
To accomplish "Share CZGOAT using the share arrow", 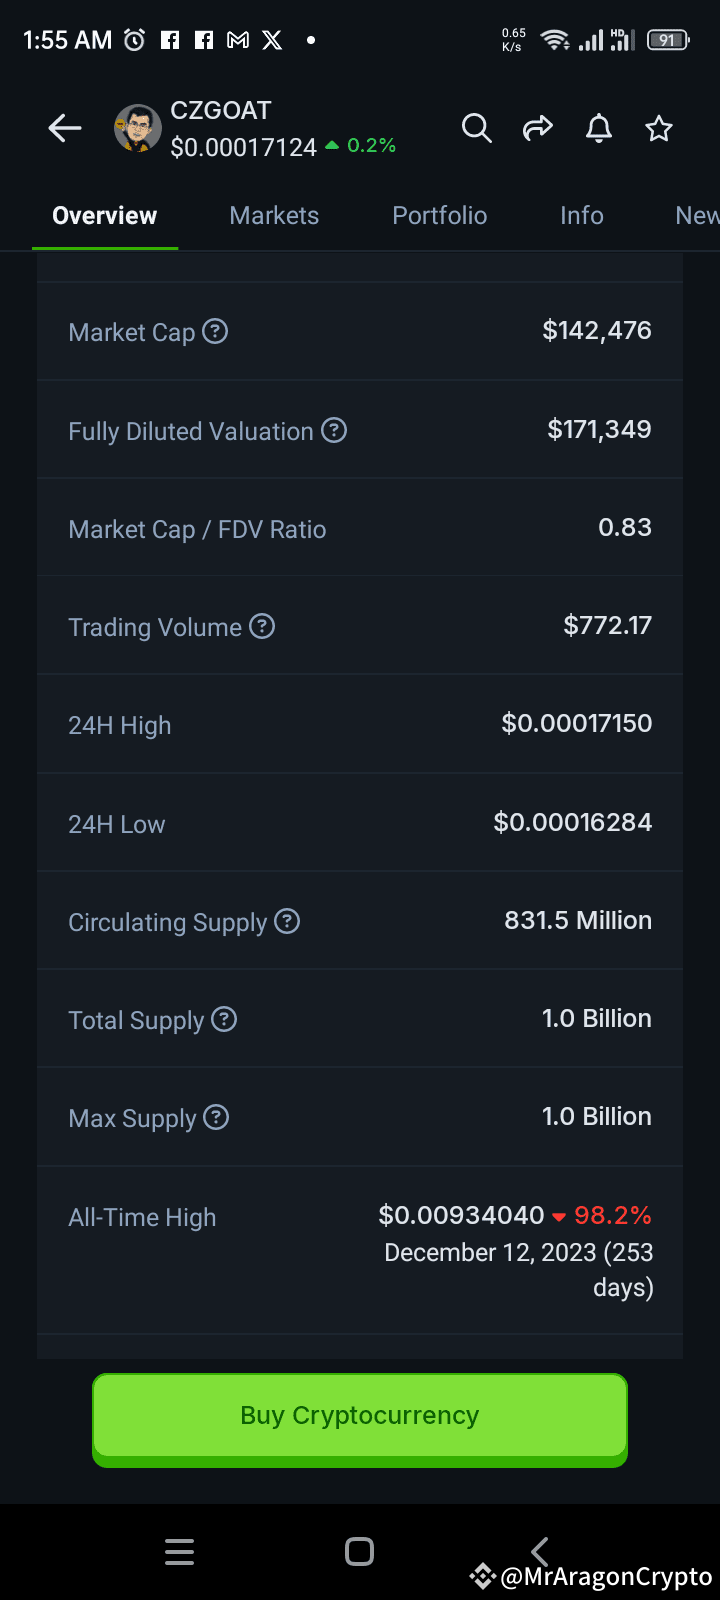I will coord(538,128).
